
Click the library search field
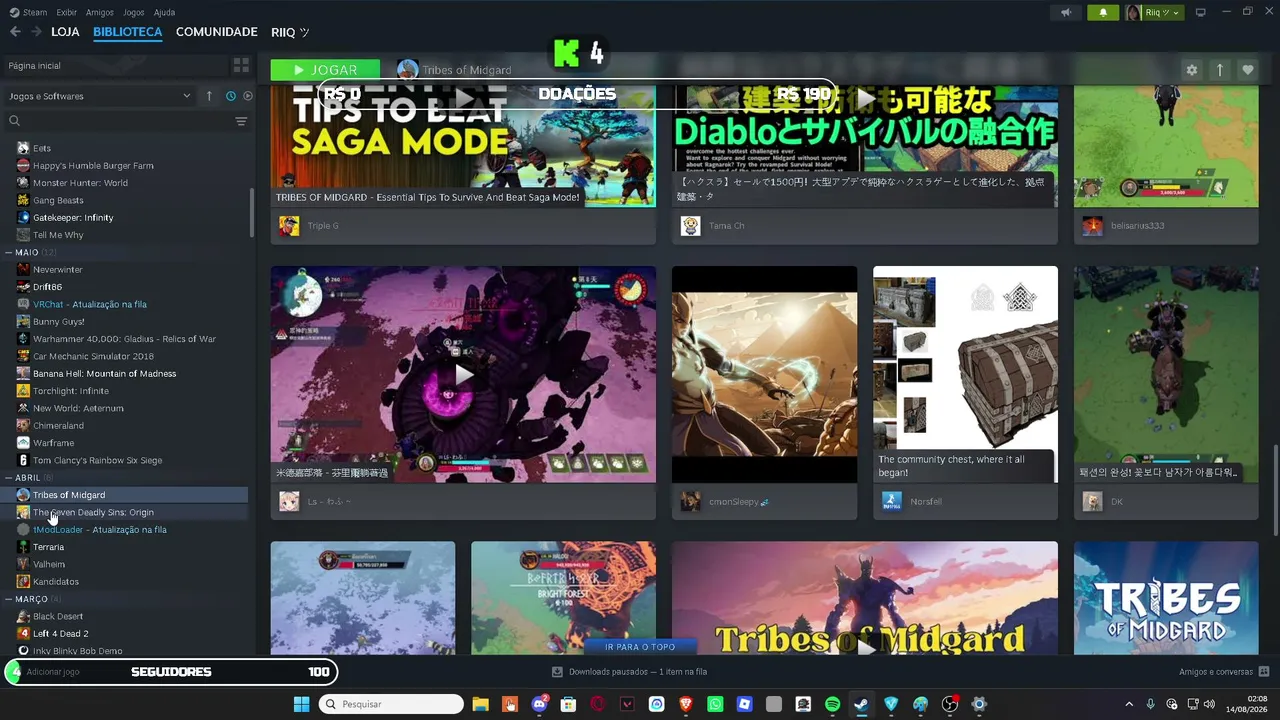pos(118,121)
